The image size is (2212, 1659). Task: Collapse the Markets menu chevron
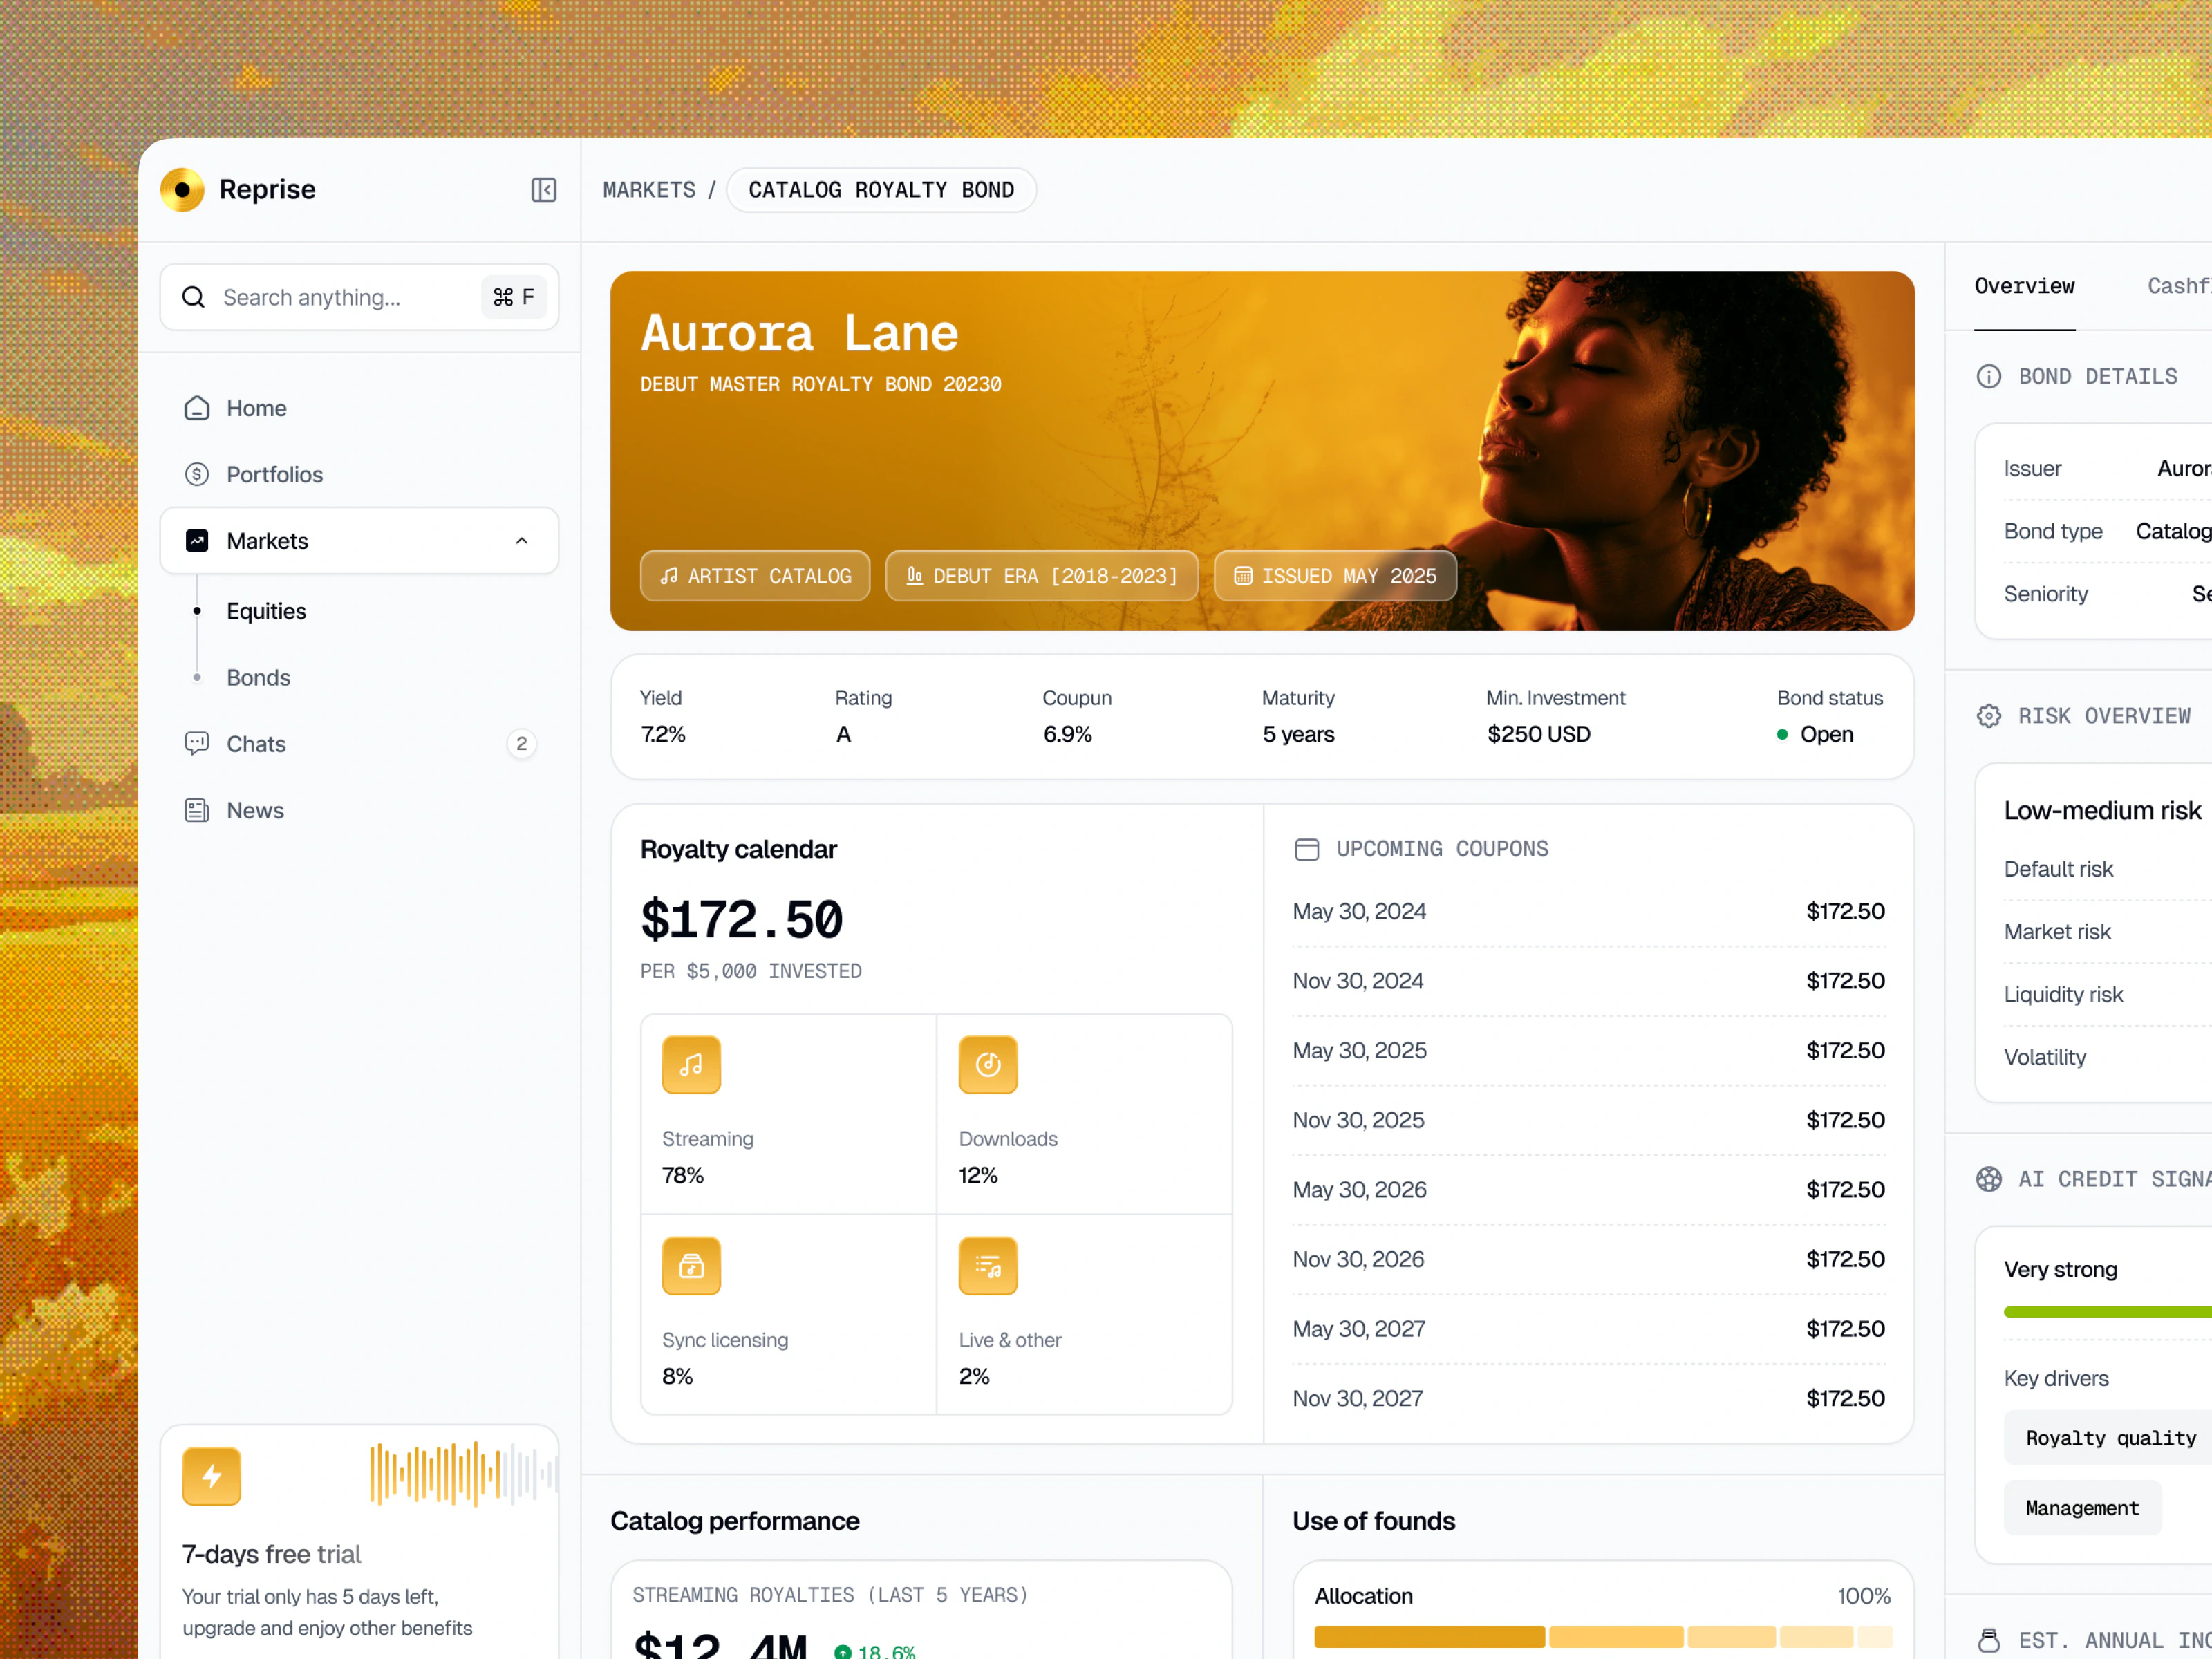click(521, 541)
